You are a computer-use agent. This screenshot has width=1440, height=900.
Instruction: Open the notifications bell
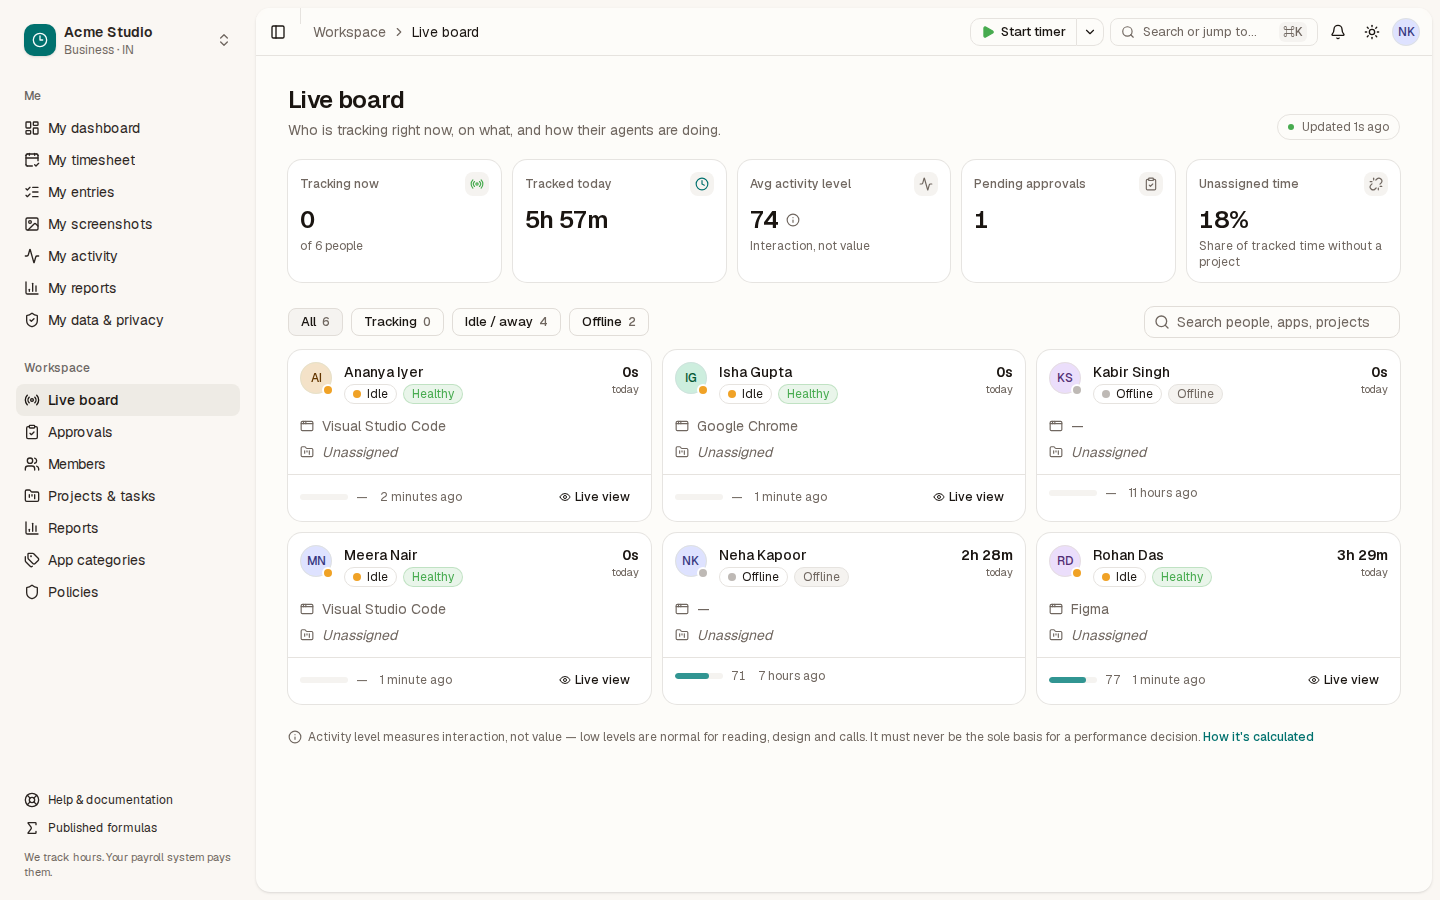coord(1338,32)
